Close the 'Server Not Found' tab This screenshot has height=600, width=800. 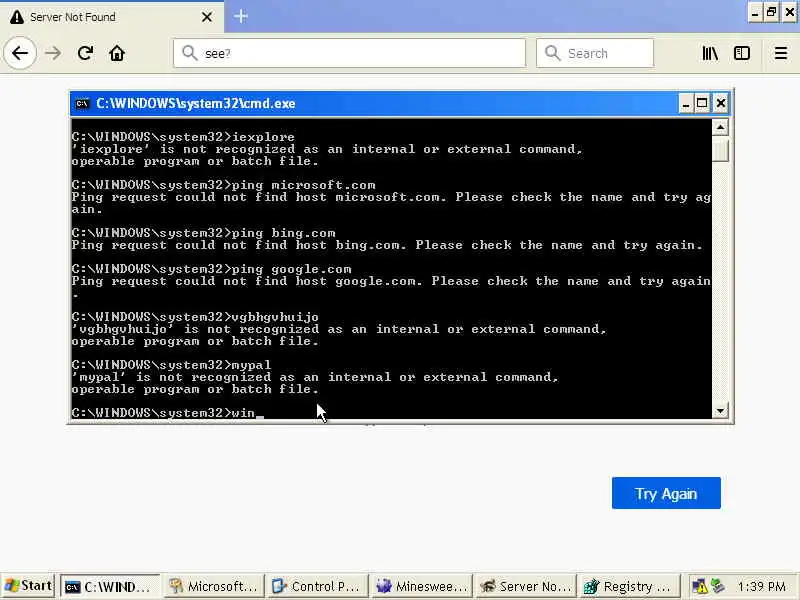click(x=207, y=17)
